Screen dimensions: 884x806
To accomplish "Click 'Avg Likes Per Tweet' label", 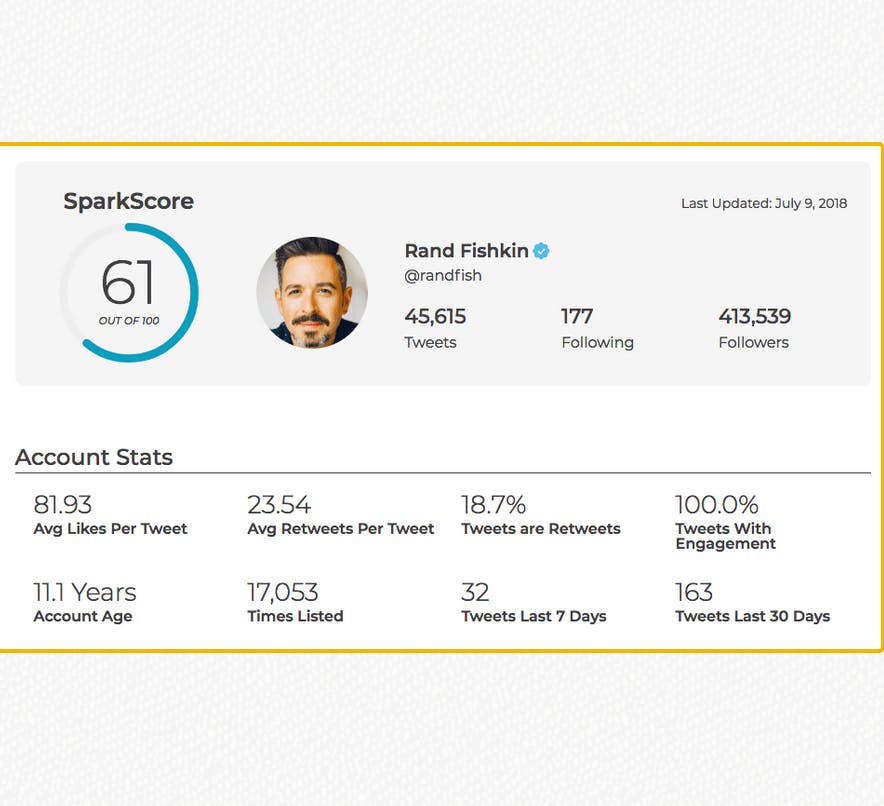I will click(x=110, y=529).
